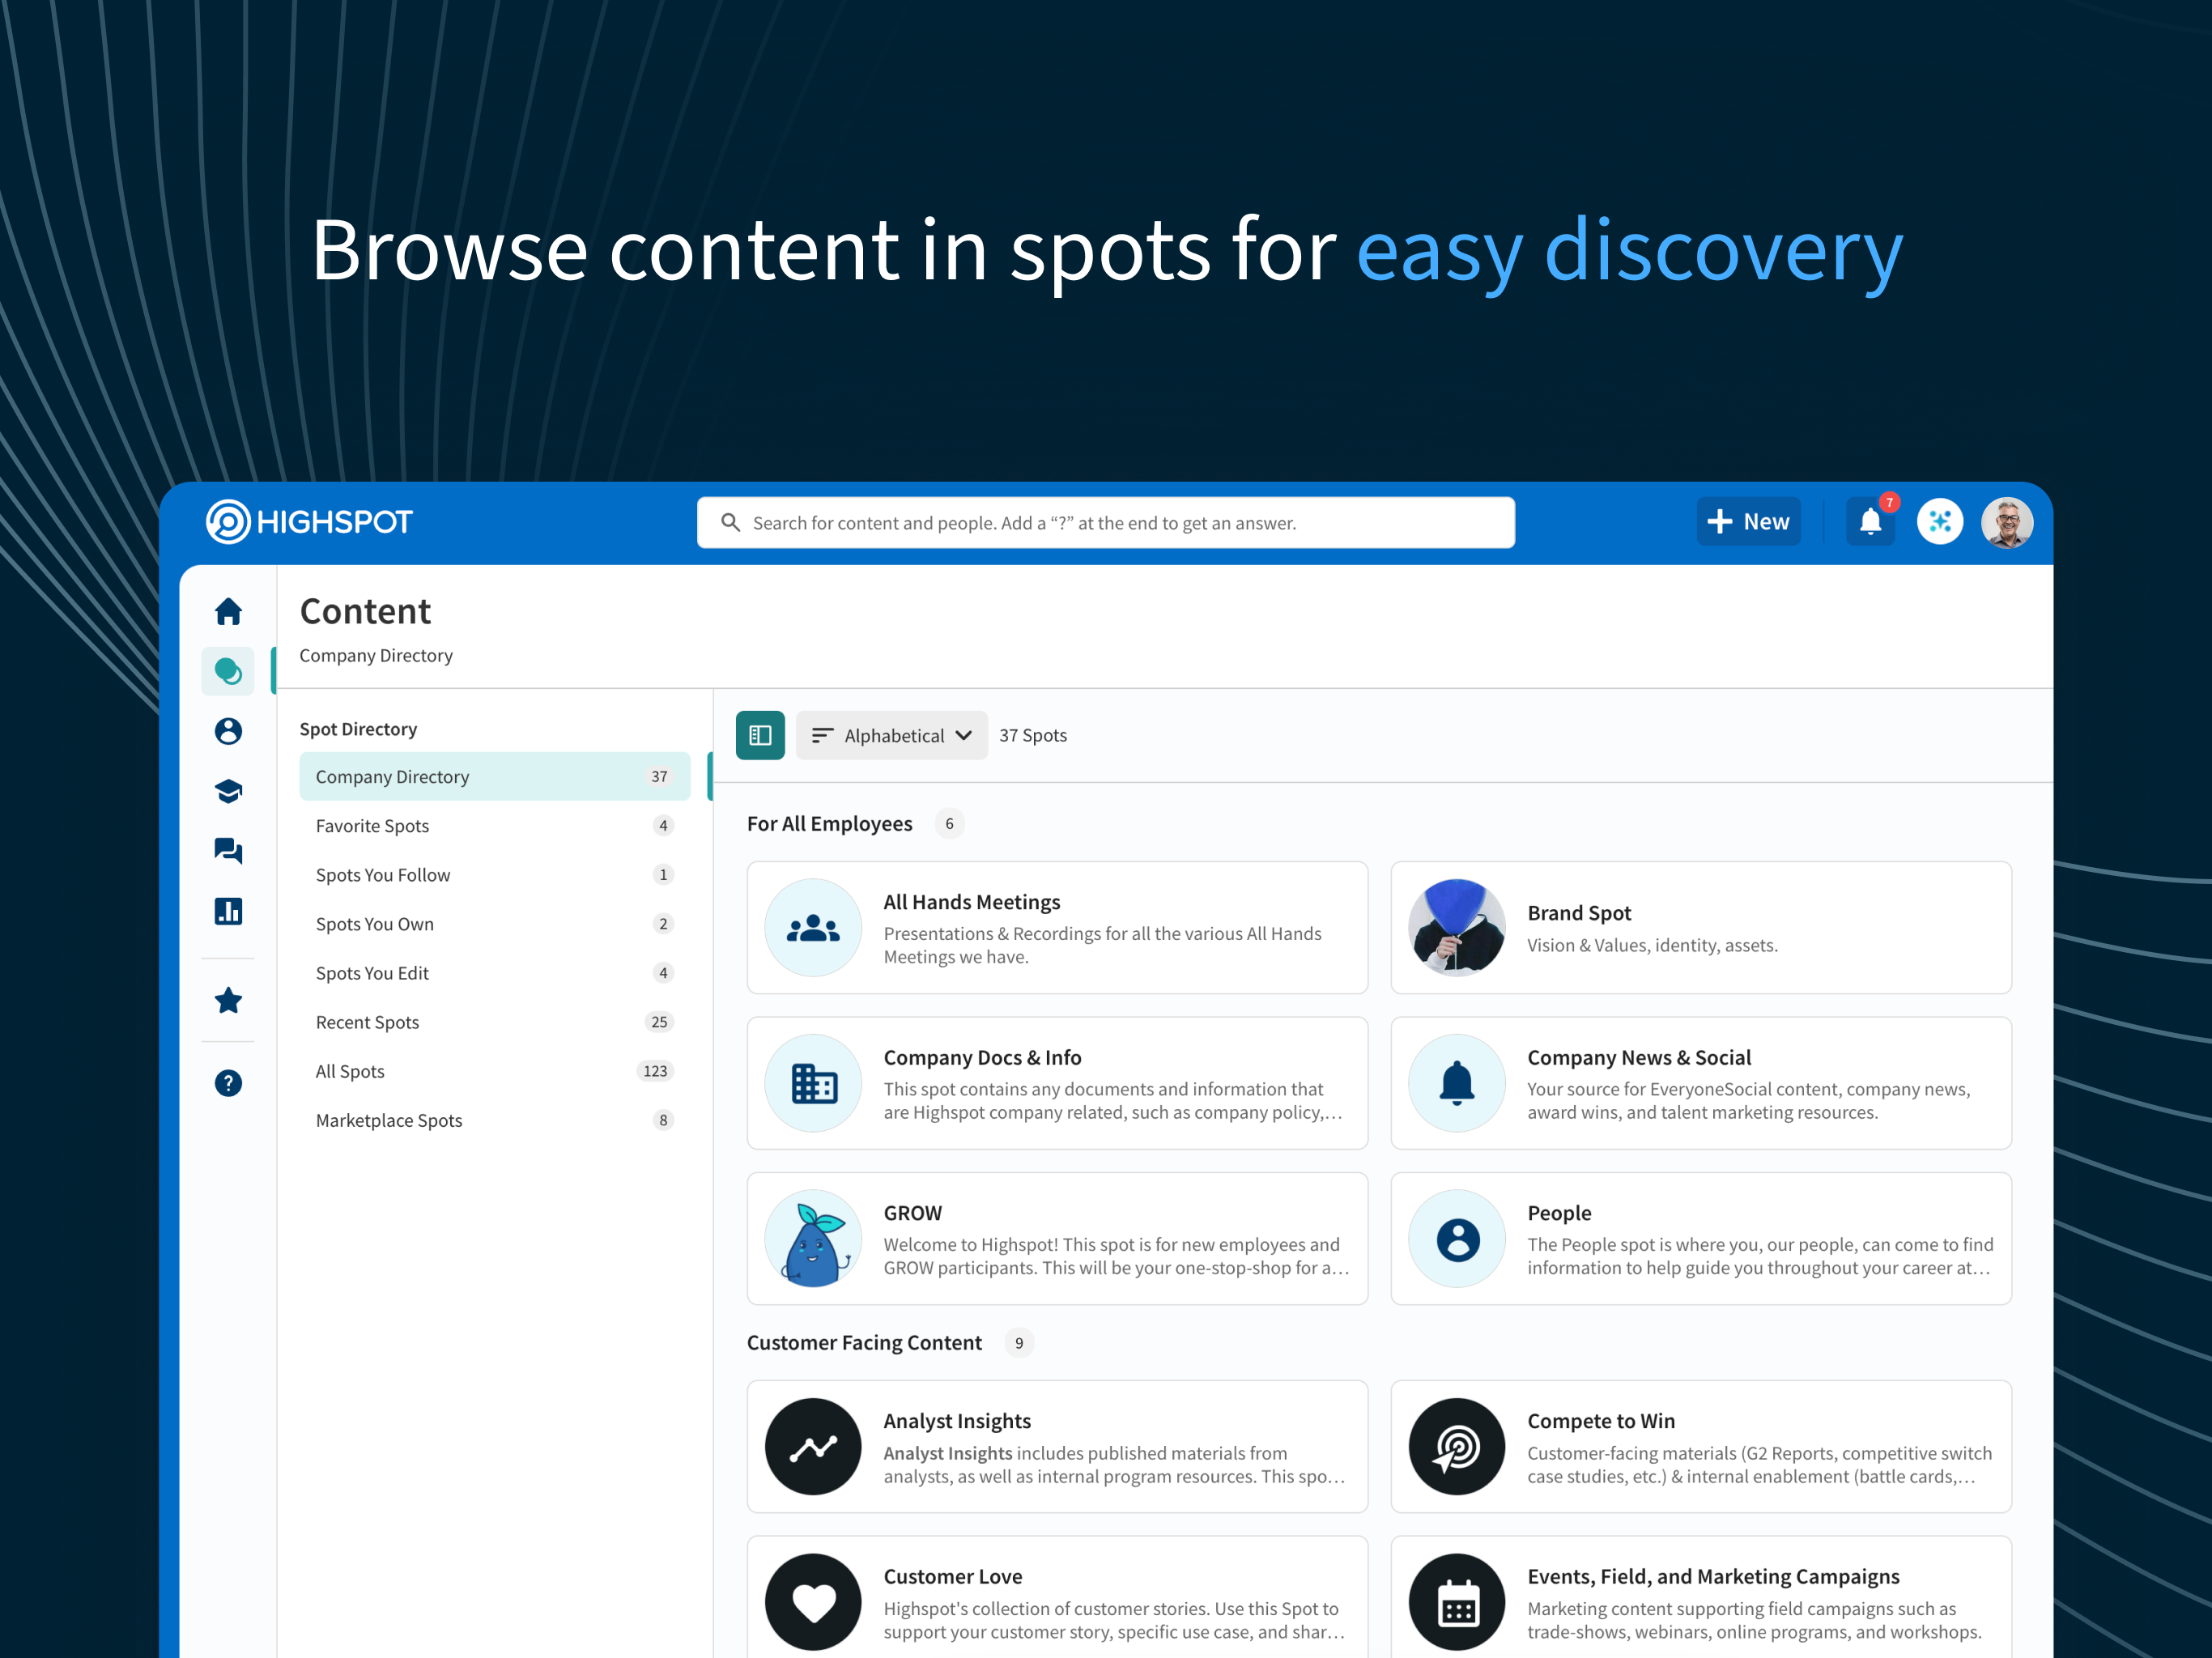Select Favorite Spots in the Spot Directory
Viewport: 2212px width, 1658px height.
(x=372, y=825)
